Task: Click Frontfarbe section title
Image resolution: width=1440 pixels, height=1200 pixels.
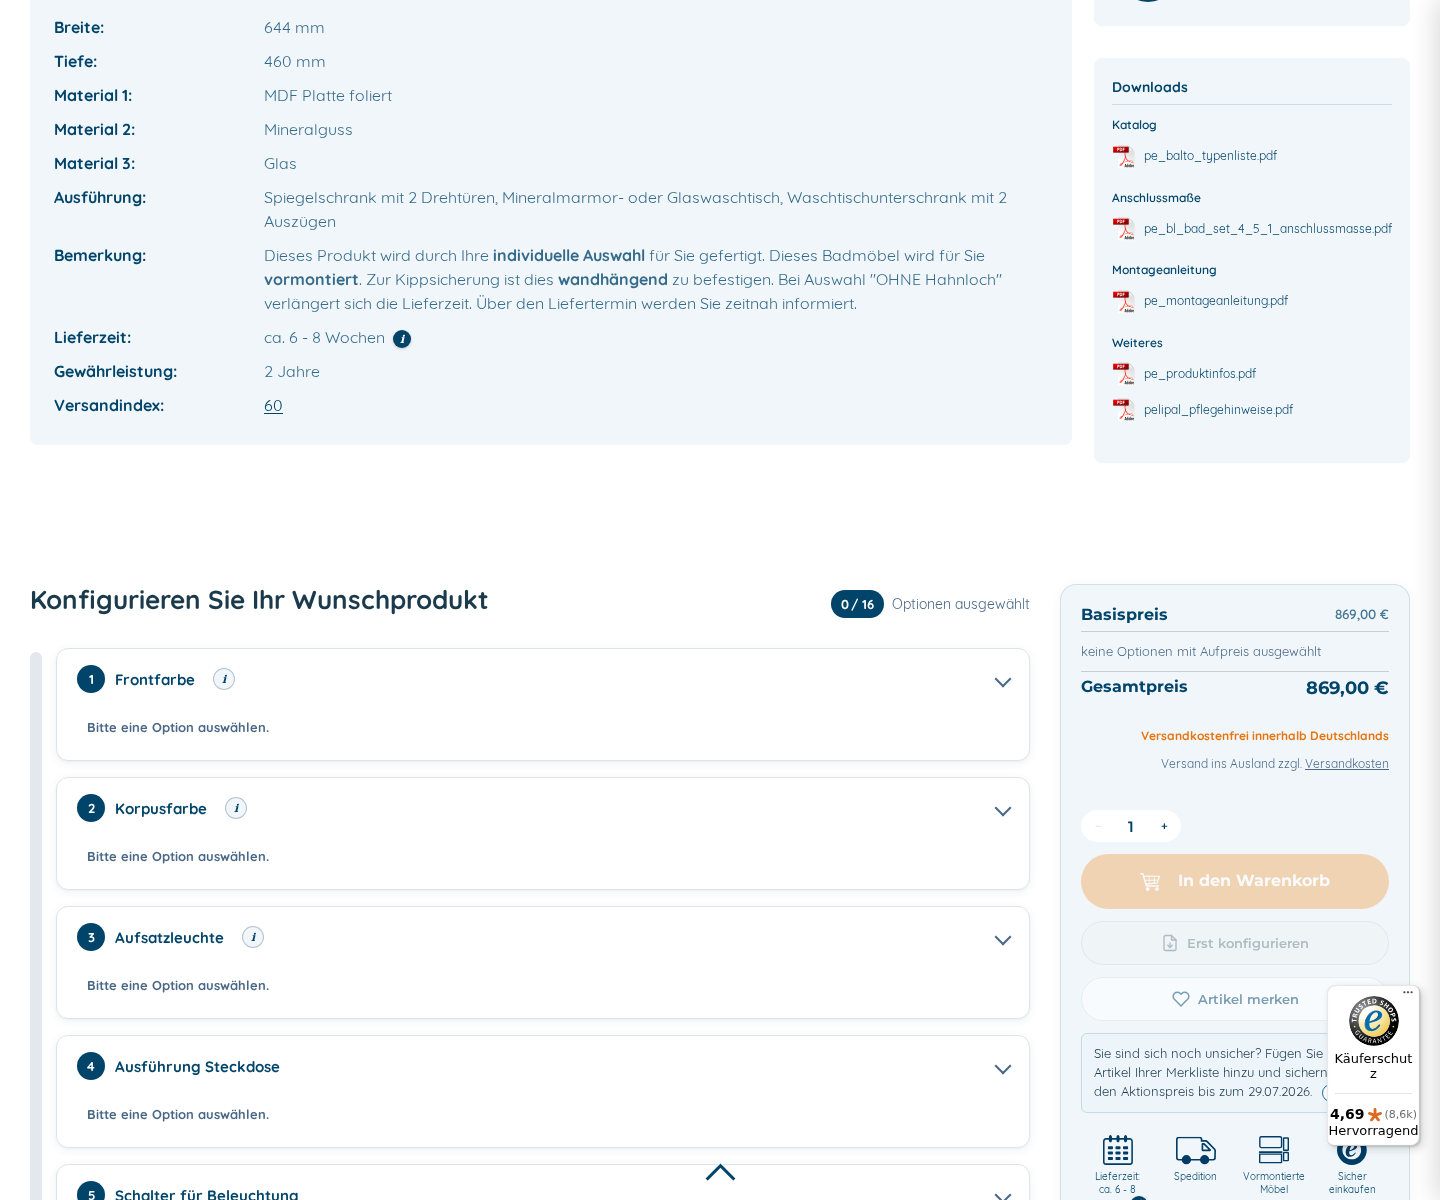Action: tap(155, 680)
